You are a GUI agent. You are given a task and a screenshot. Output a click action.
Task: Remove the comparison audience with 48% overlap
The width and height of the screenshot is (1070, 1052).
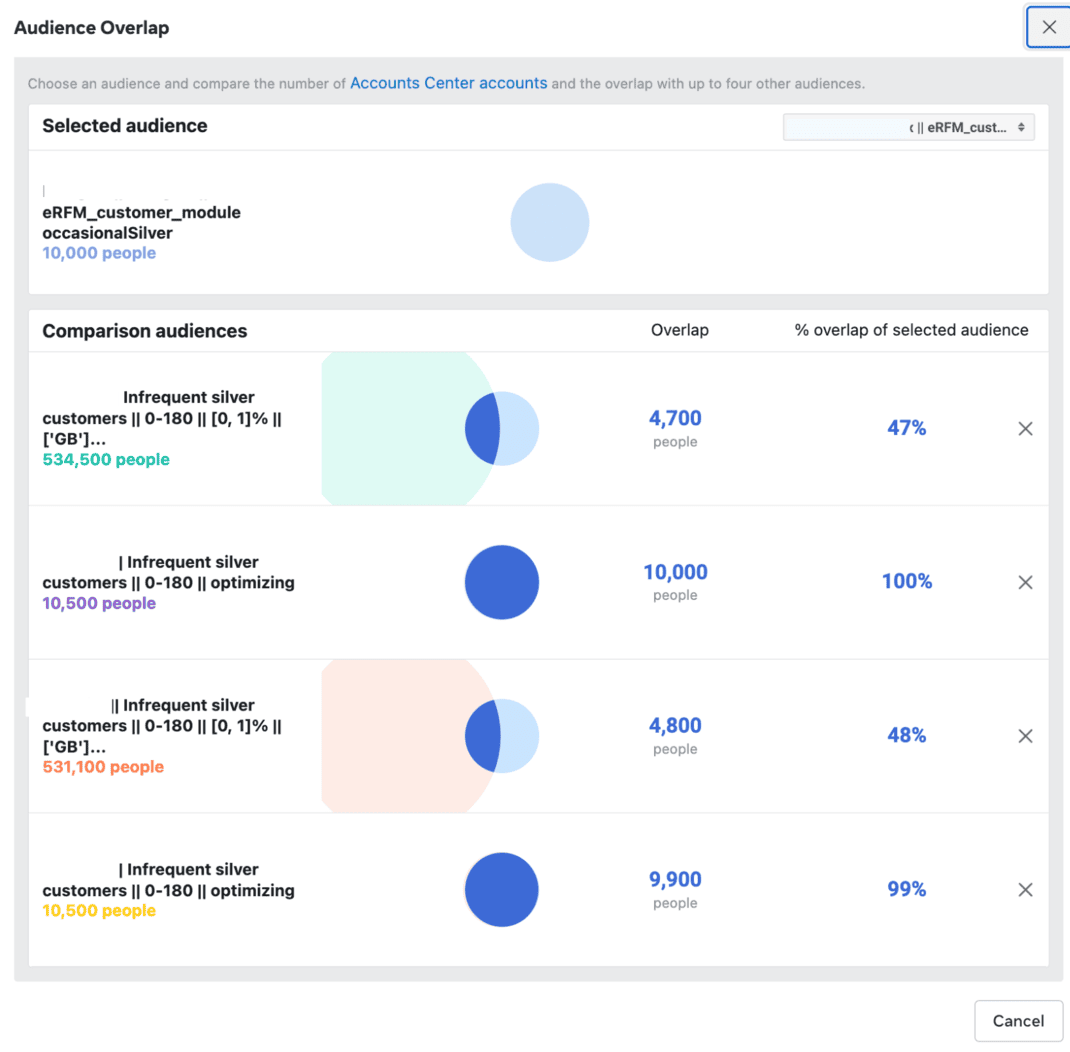pos(1025,735)
